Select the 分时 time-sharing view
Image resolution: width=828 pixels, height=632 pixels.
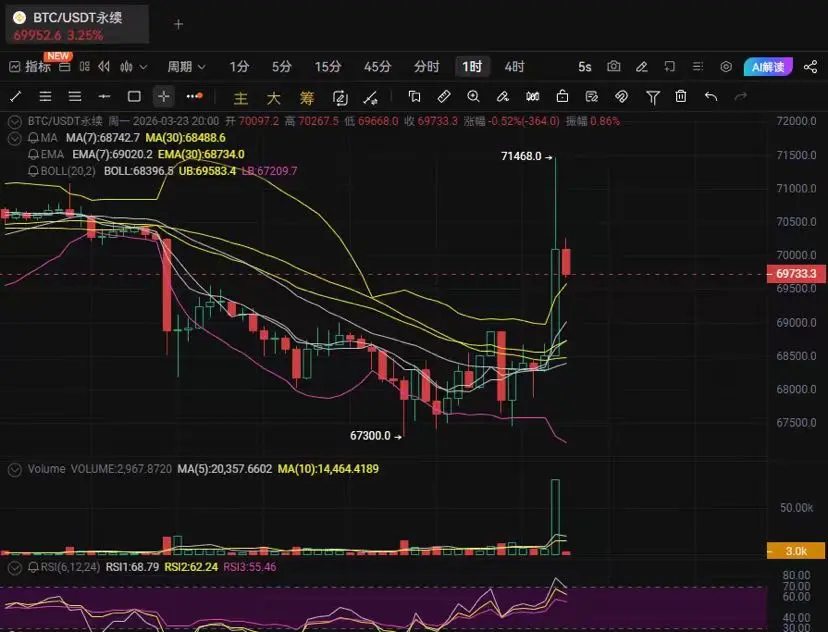click(426, 67)
